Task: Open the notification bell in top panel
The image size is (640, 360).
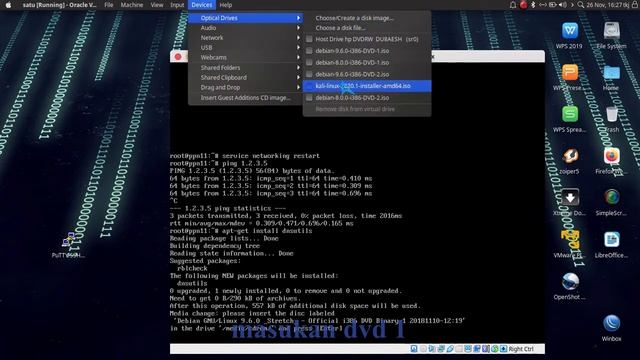Action: click(513, 5)
